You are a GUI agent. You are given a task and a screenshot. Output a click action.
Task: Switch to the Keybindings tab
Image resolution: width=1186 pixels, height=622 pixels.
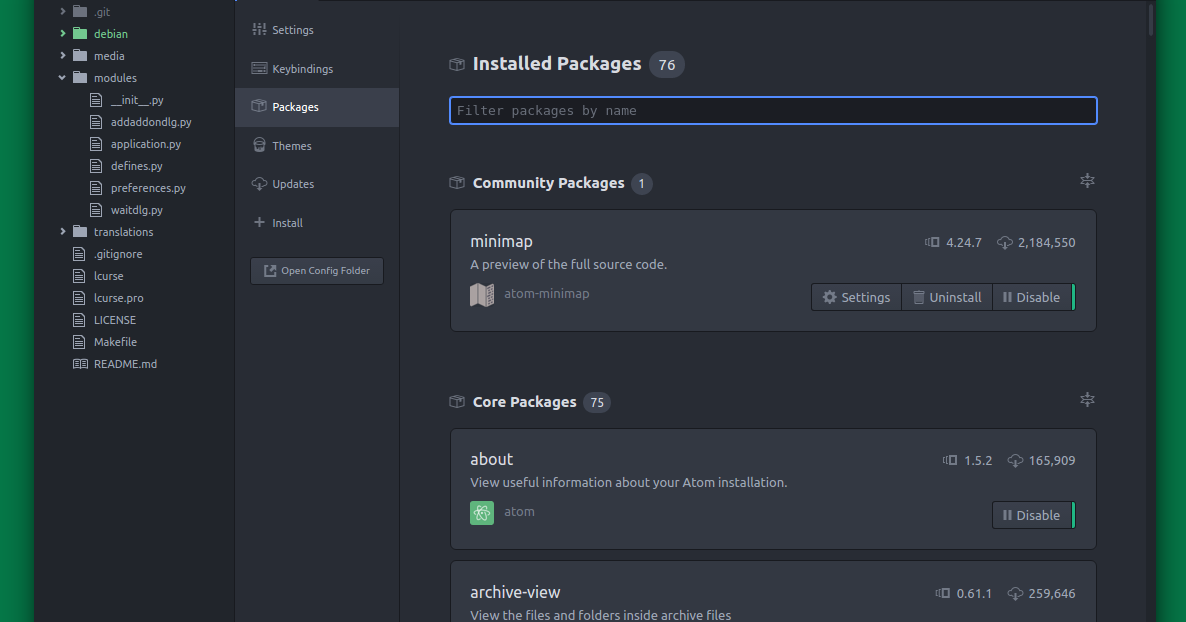(302, 69)
